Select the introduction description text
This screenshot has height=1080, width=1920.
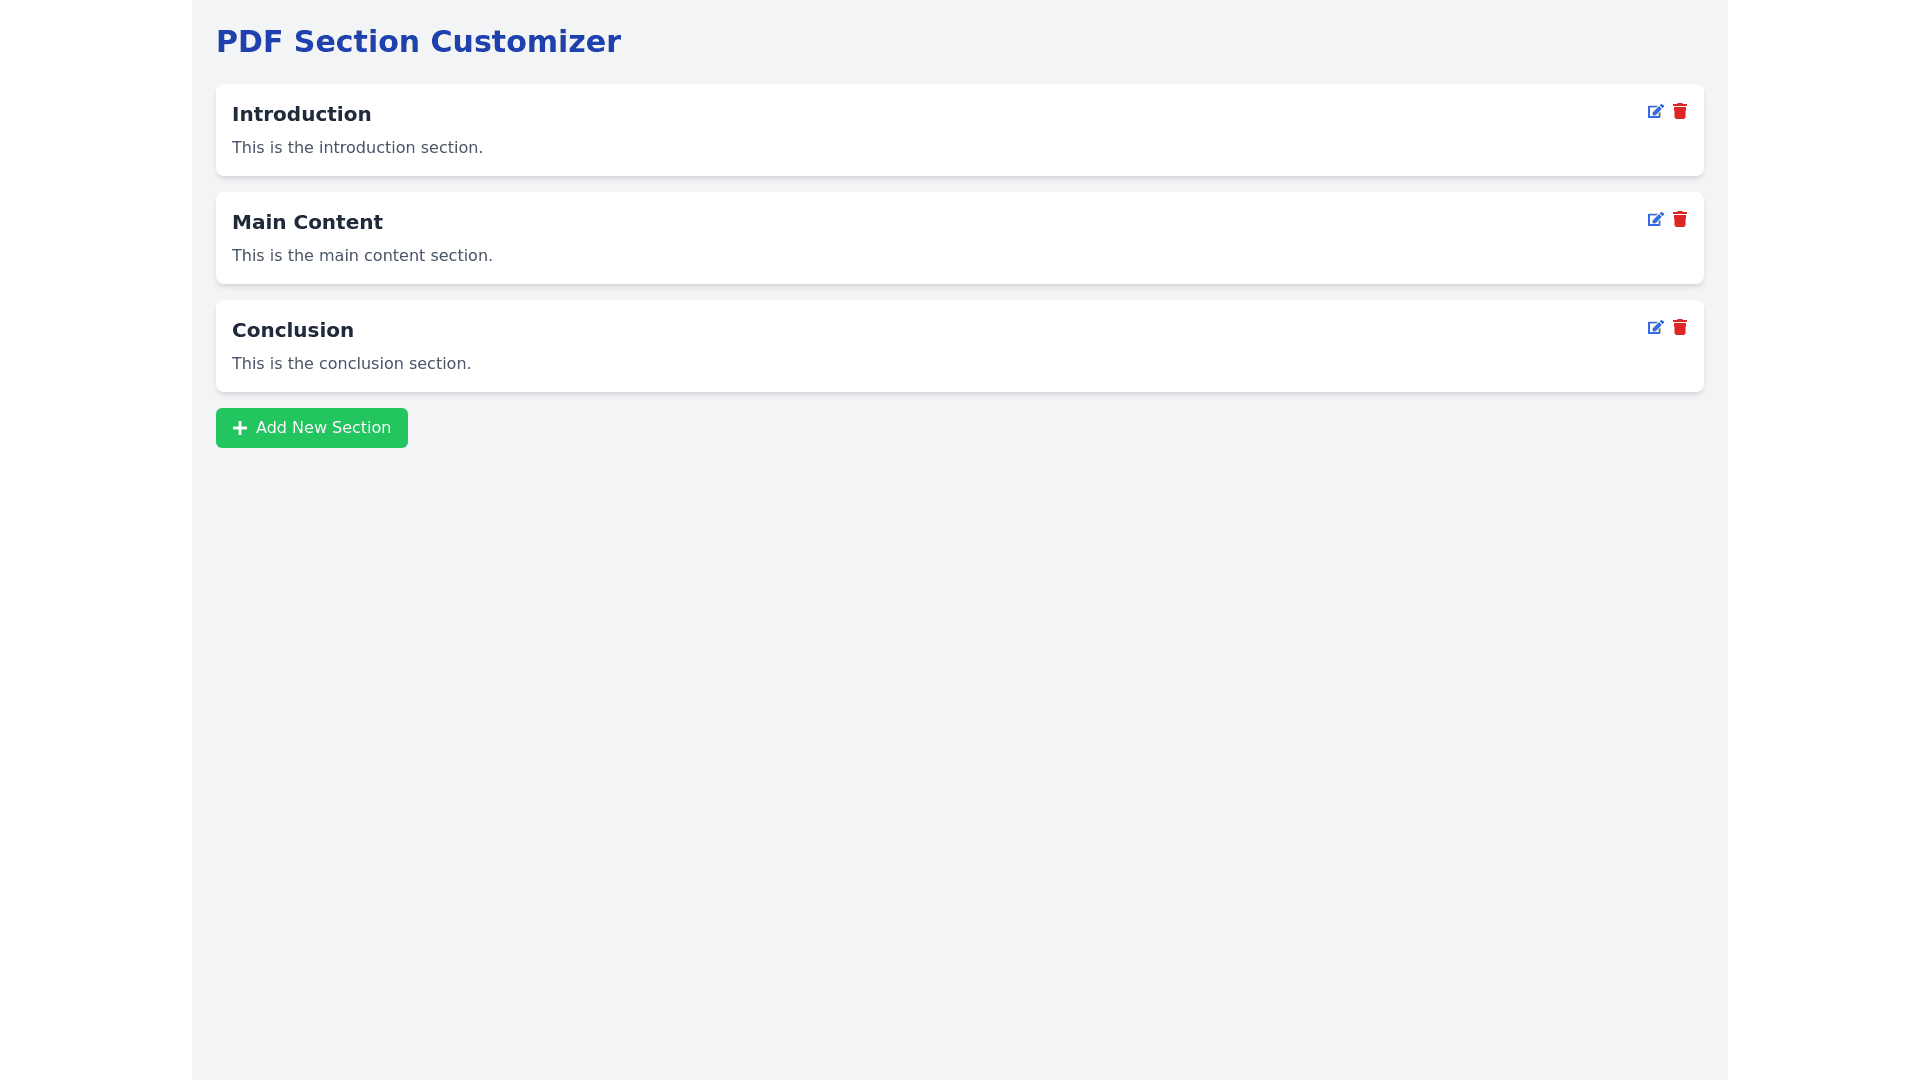tap(357, 148)
